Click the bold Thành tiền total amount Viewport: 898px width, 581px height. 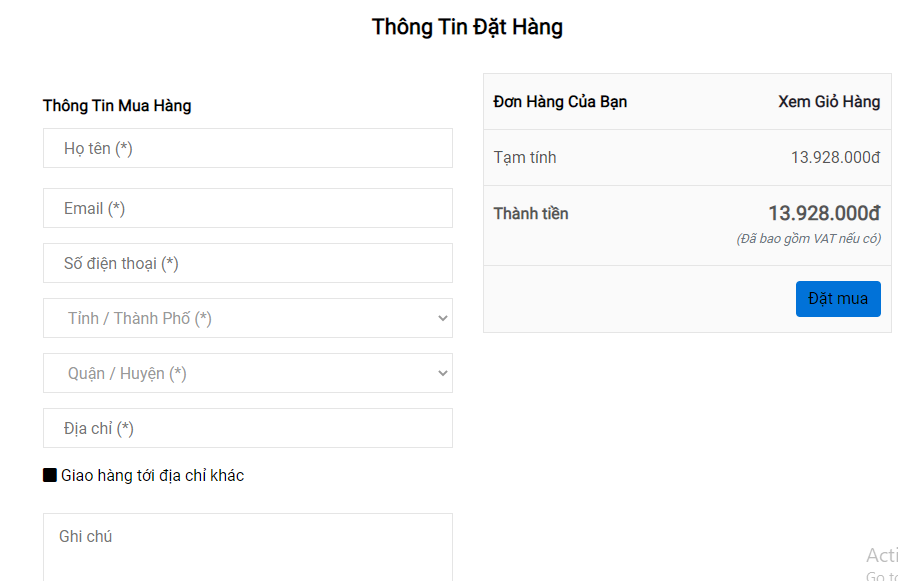[824, 213]
